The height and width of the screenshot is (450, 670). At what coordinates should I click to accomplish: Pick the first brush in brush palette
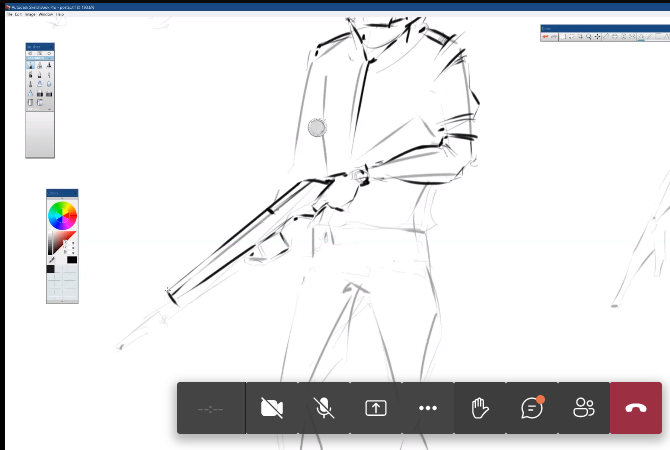30,66
